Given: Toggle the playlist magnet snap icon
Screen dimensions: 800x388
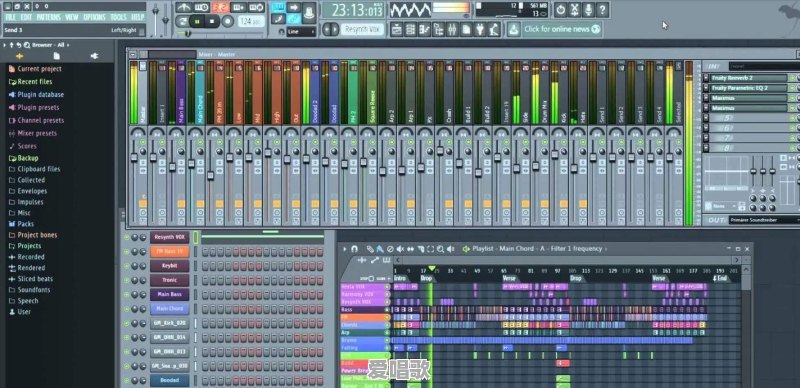Looking at the screenshot, I should 355,249.
